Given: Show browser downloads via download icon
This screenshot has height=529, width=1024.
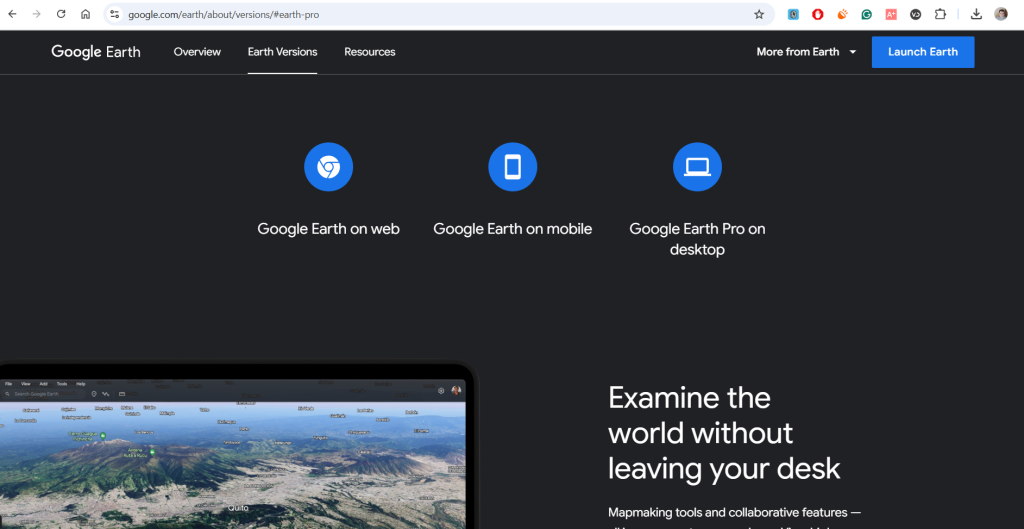Looking at the screenshot, I should (x=976, y=14).
